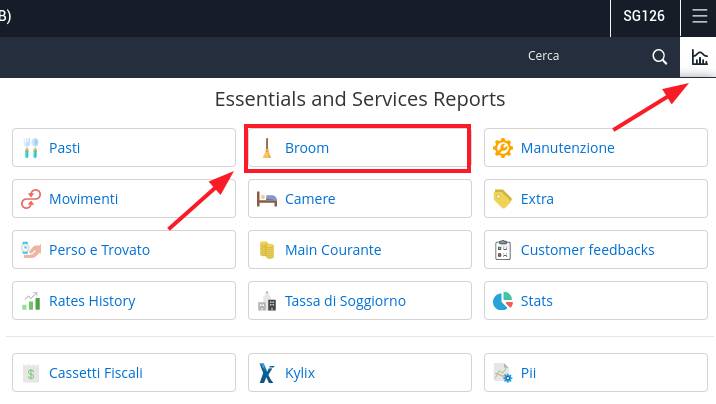The image size is (716, 404).
Task: Open the Tassa di Soggiorno report
Action: click(x=360, y=301)
